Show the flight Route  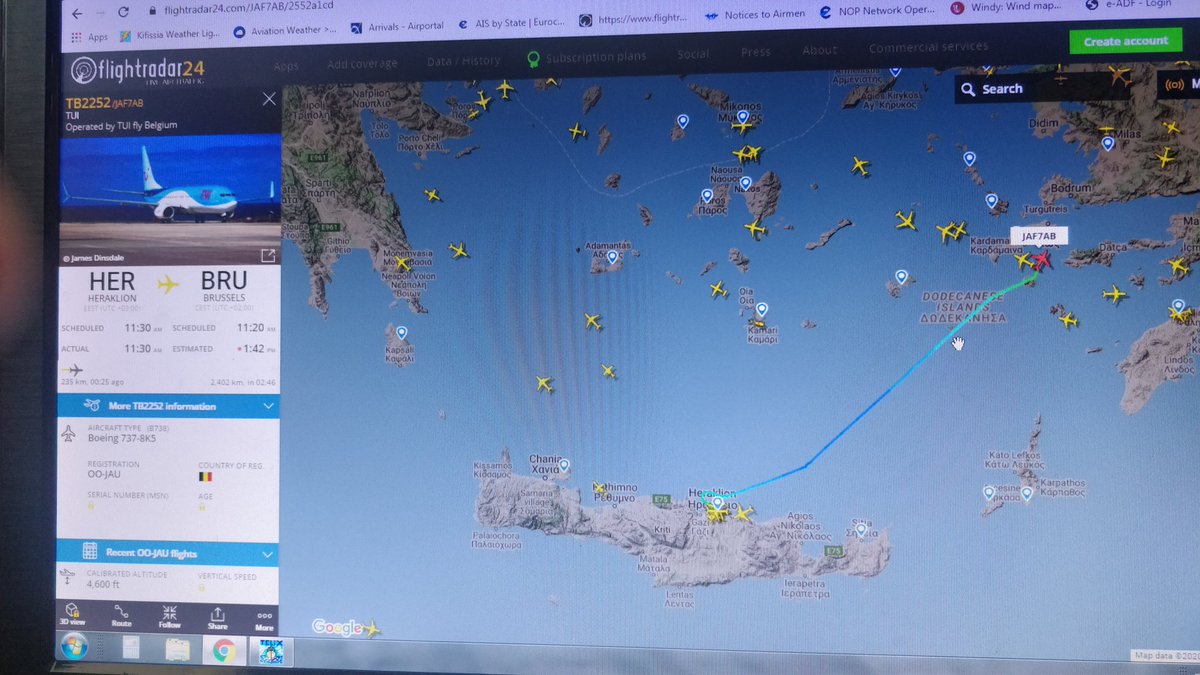[x=121, y=615]
